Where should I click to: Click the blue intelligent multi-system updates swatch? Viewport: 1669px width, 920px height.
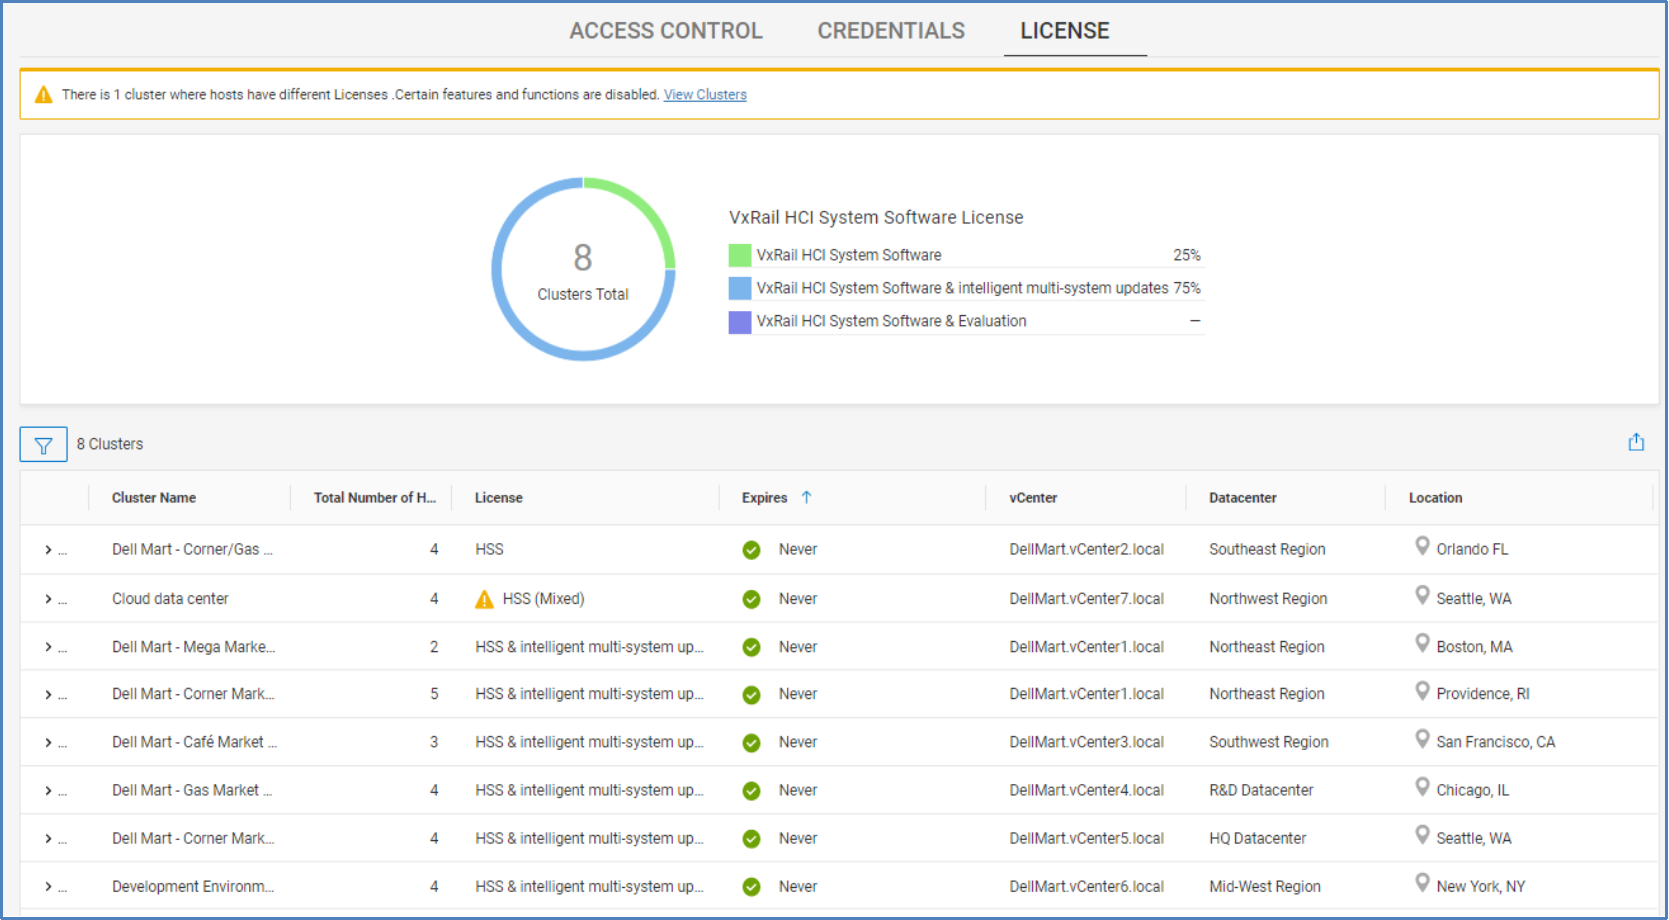740,288
